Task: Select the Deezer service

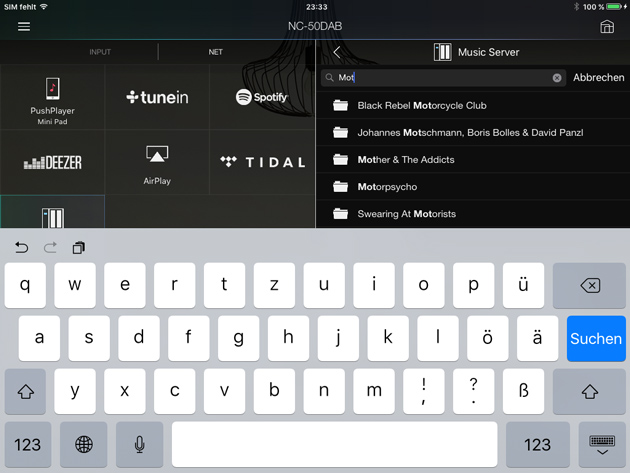Action: 52,162
